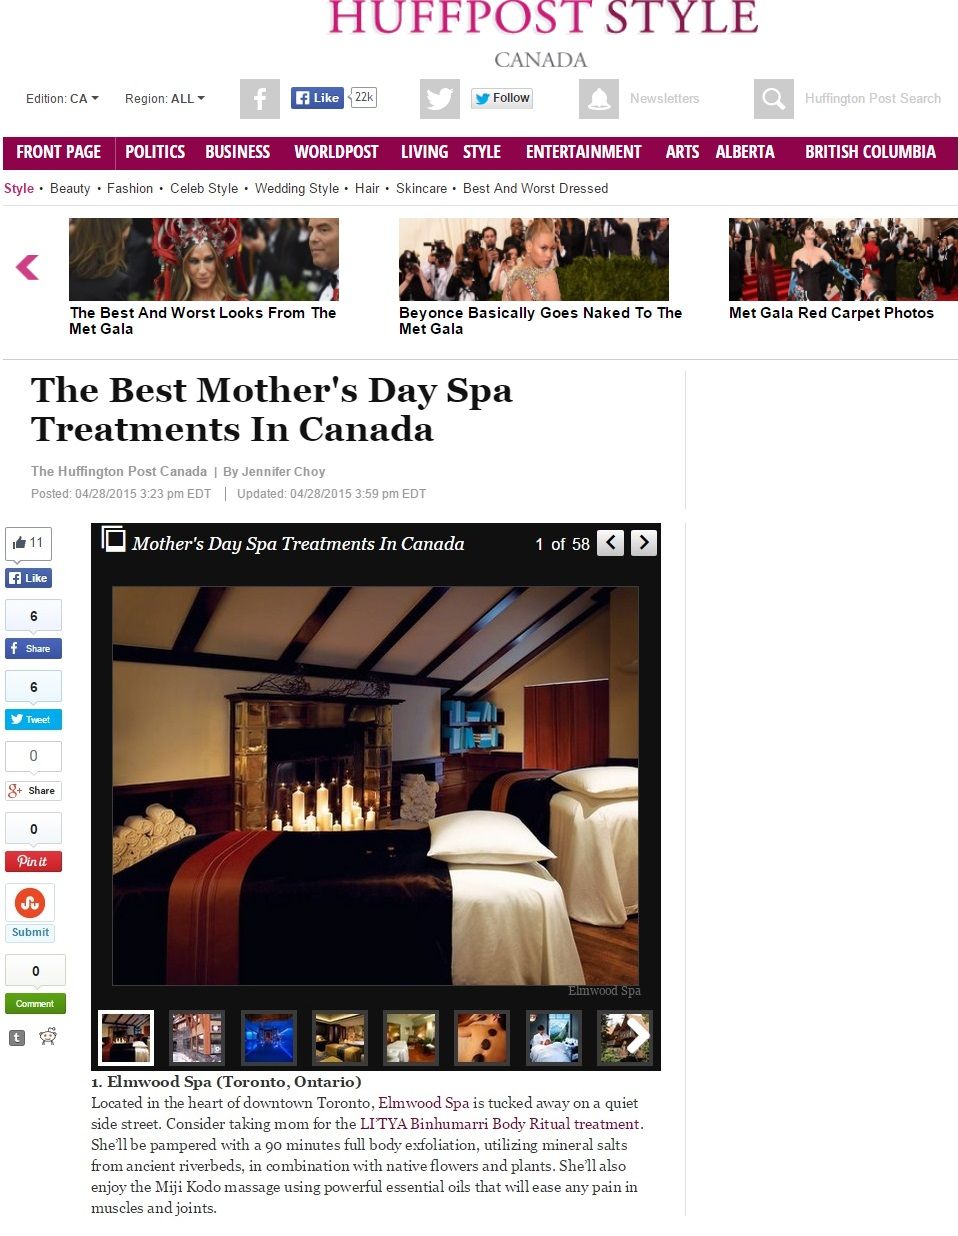
Task: Go to next slide in slideshow
Action: 644,543
